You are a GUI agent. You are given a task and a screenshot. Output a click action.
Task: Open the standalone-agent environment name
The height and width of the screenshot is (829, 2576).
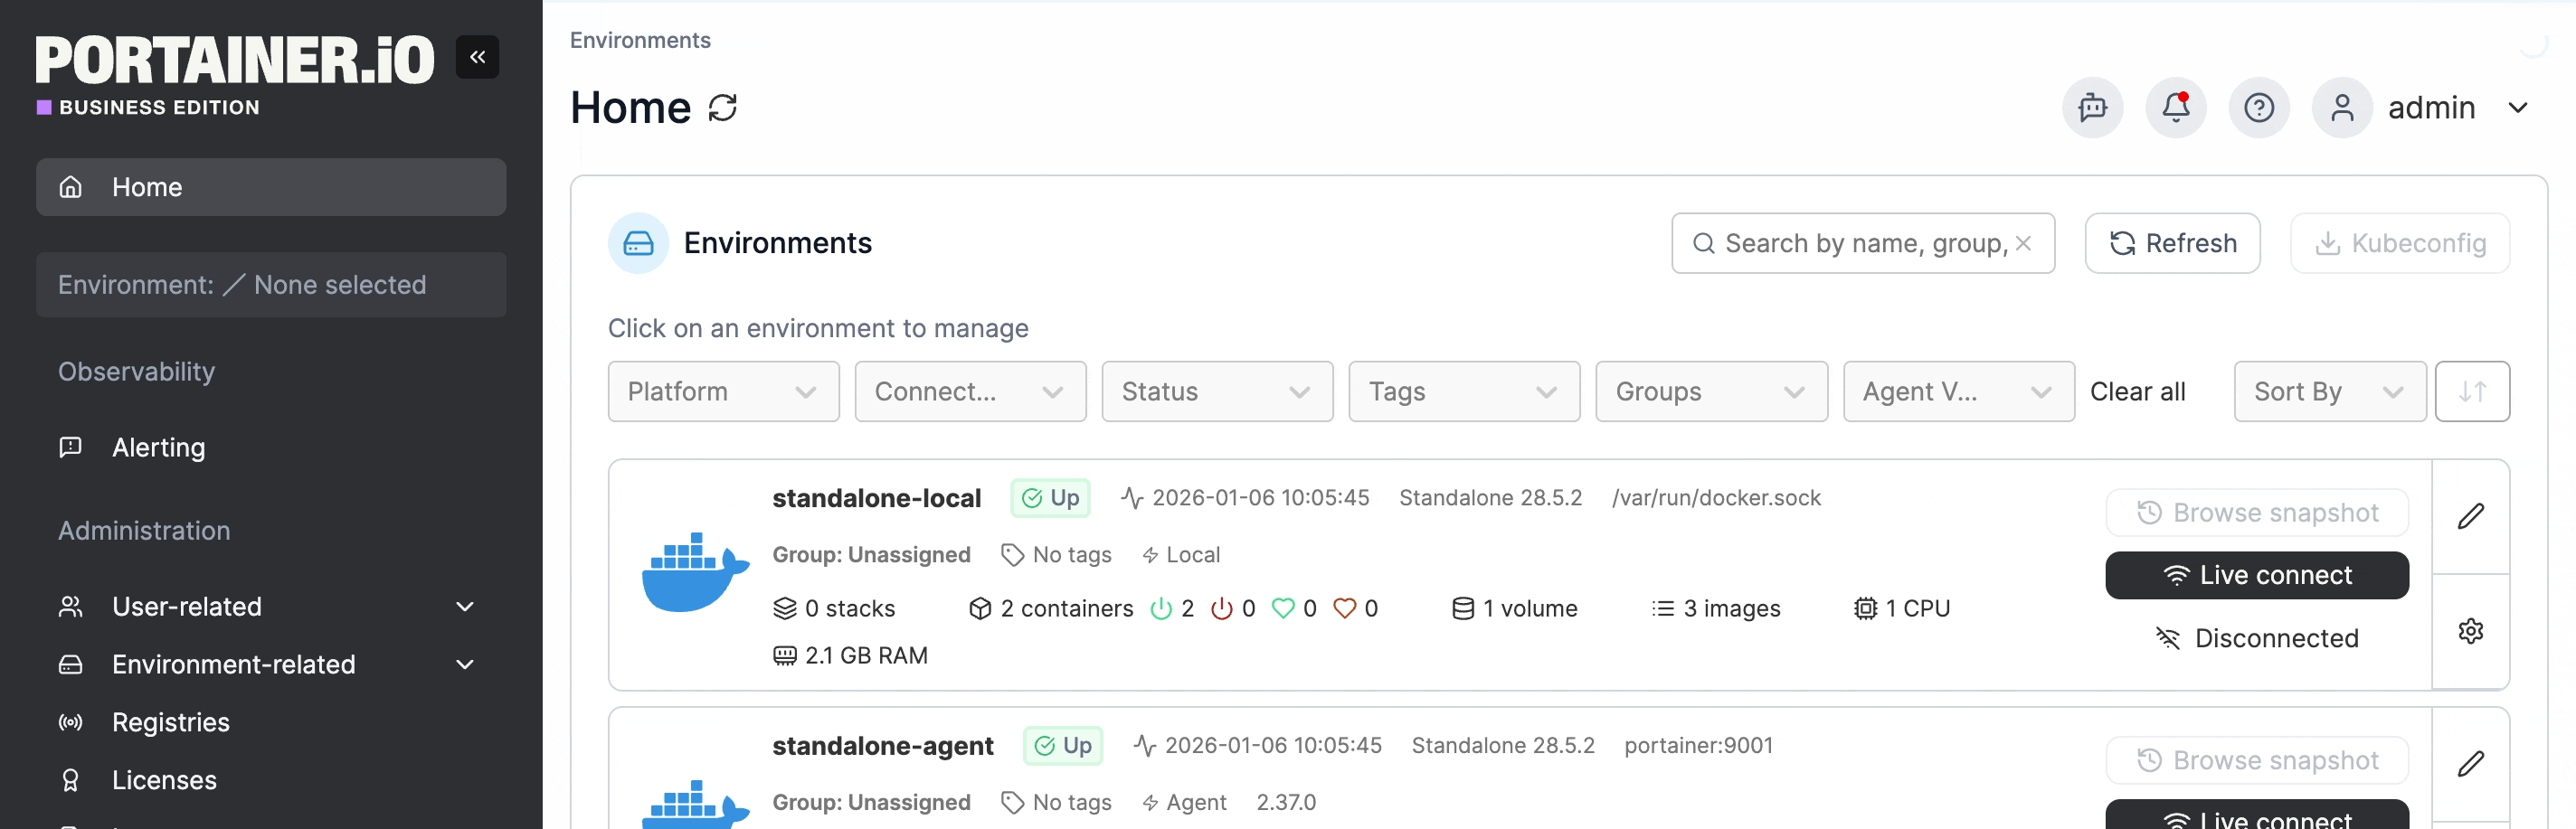882,746
